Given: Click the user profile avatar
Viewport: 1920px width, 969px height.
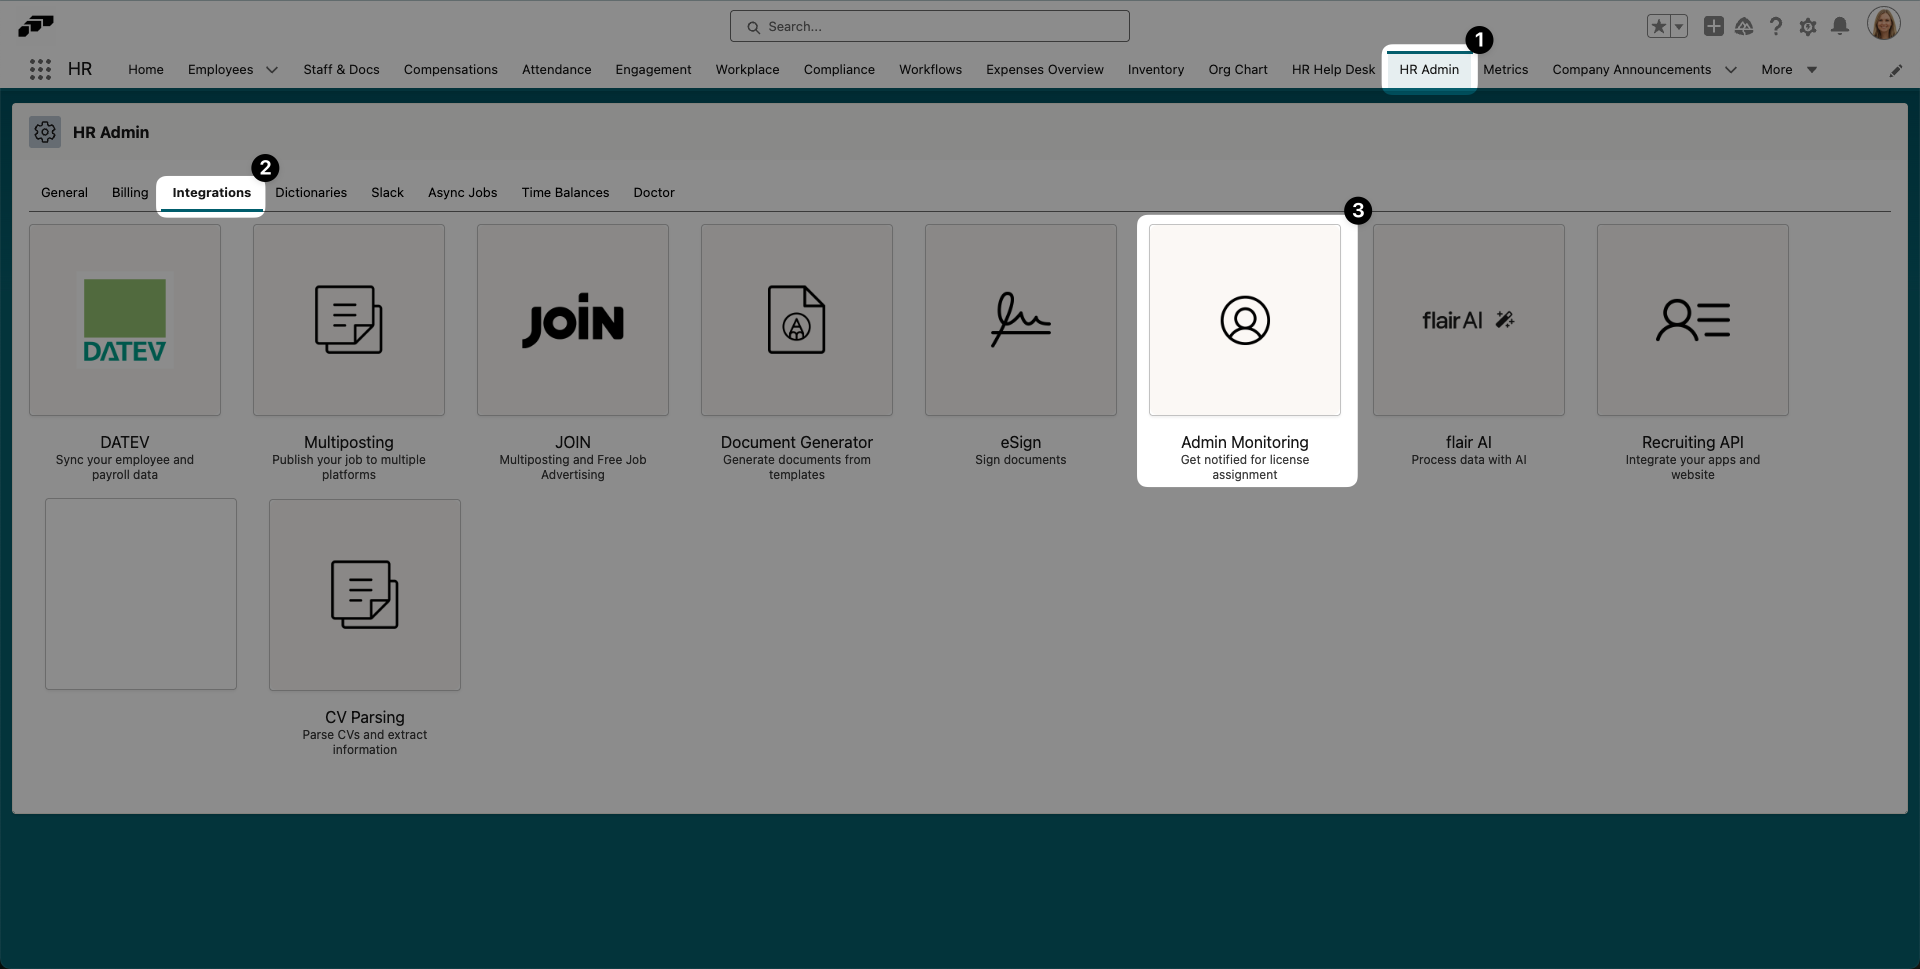Looking at the screenshot, I should click(x=1883, y=25).
